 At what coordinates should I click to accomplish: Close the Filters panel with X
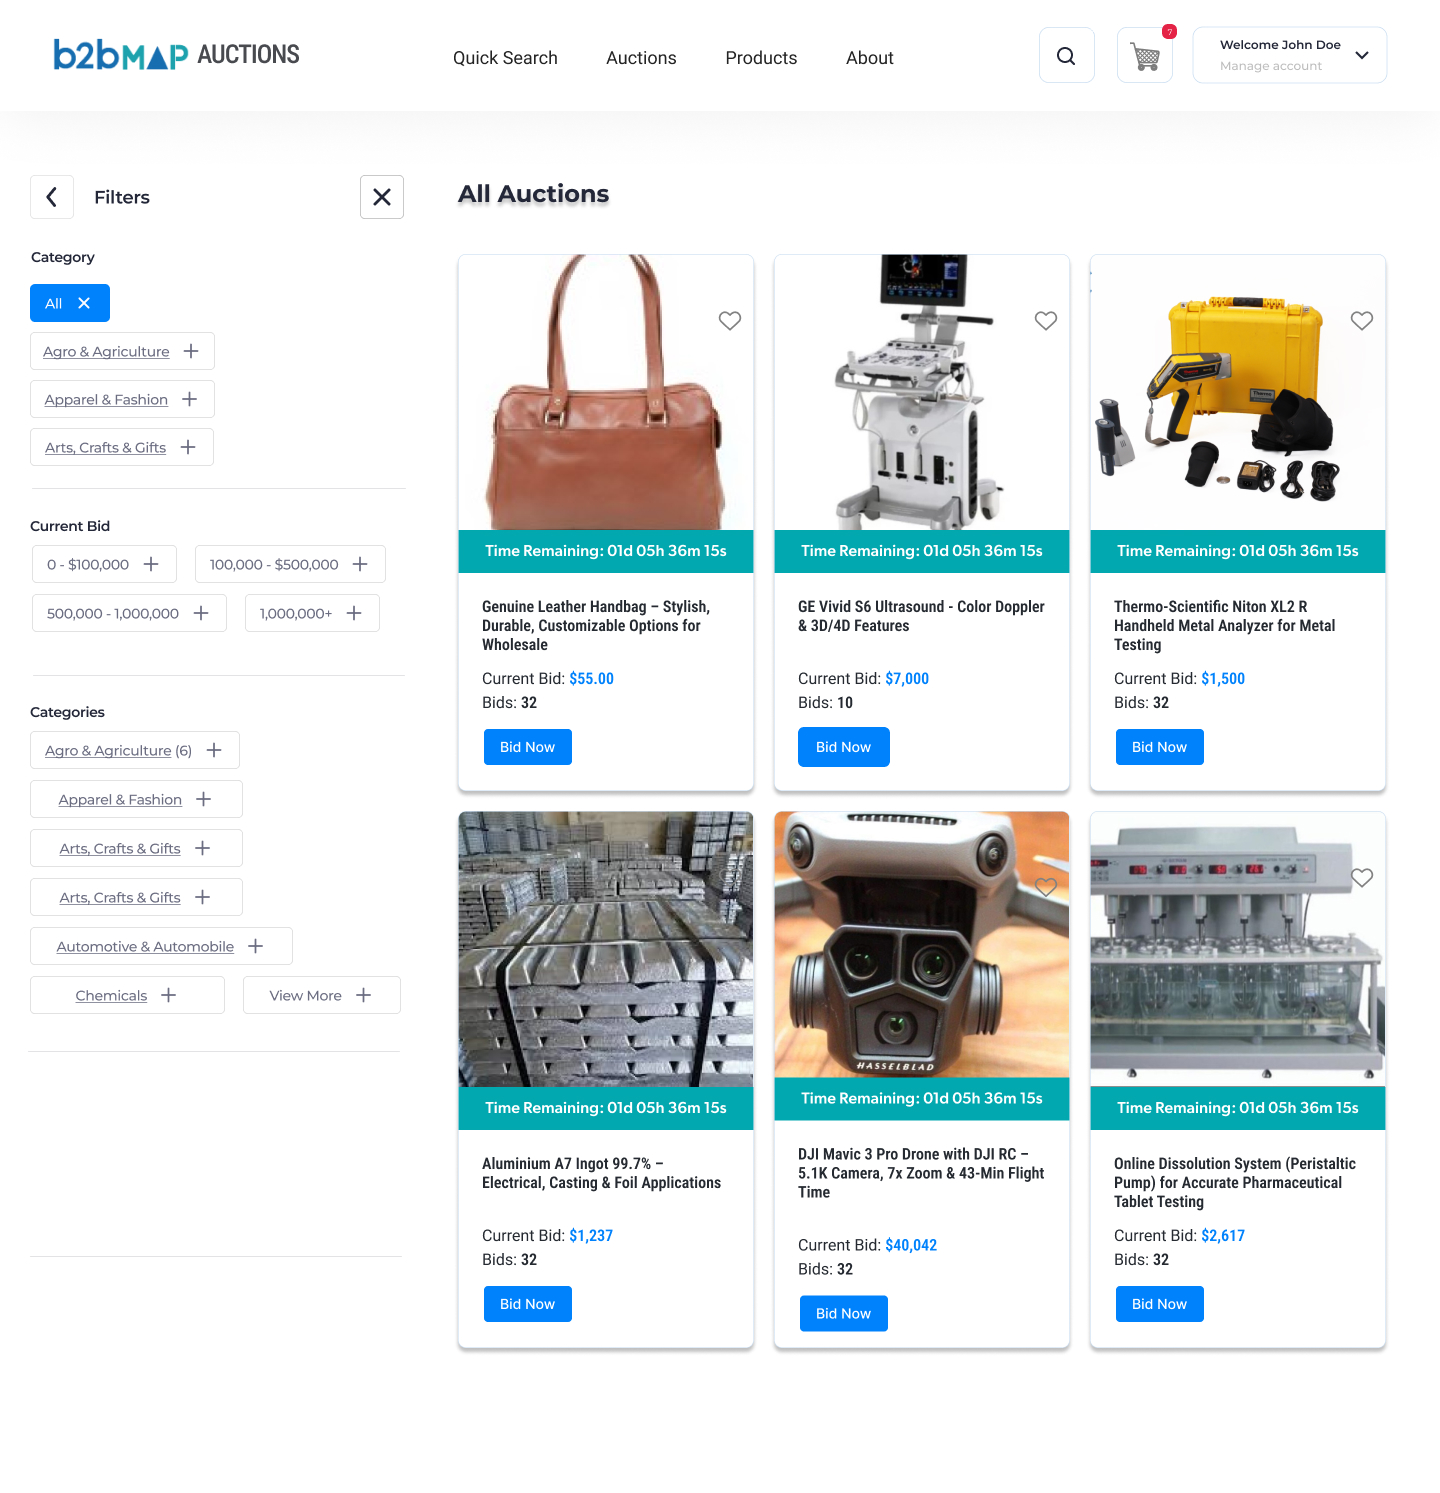coord(382,197)
